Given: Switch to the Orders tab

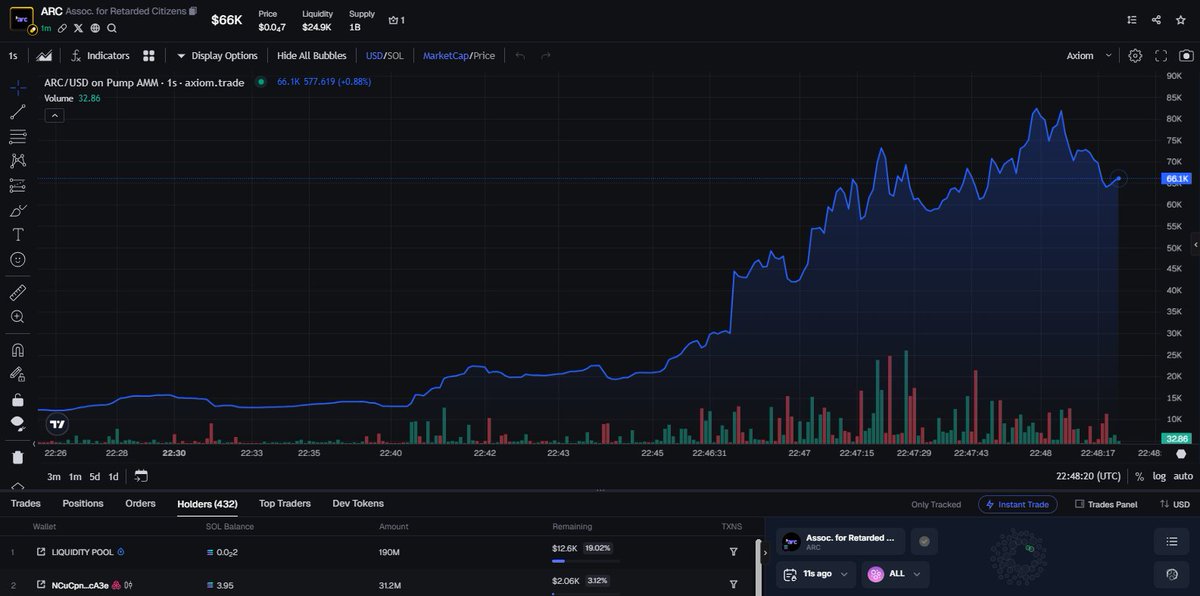Looking at the screenshot, I should (x=140, y=503).
